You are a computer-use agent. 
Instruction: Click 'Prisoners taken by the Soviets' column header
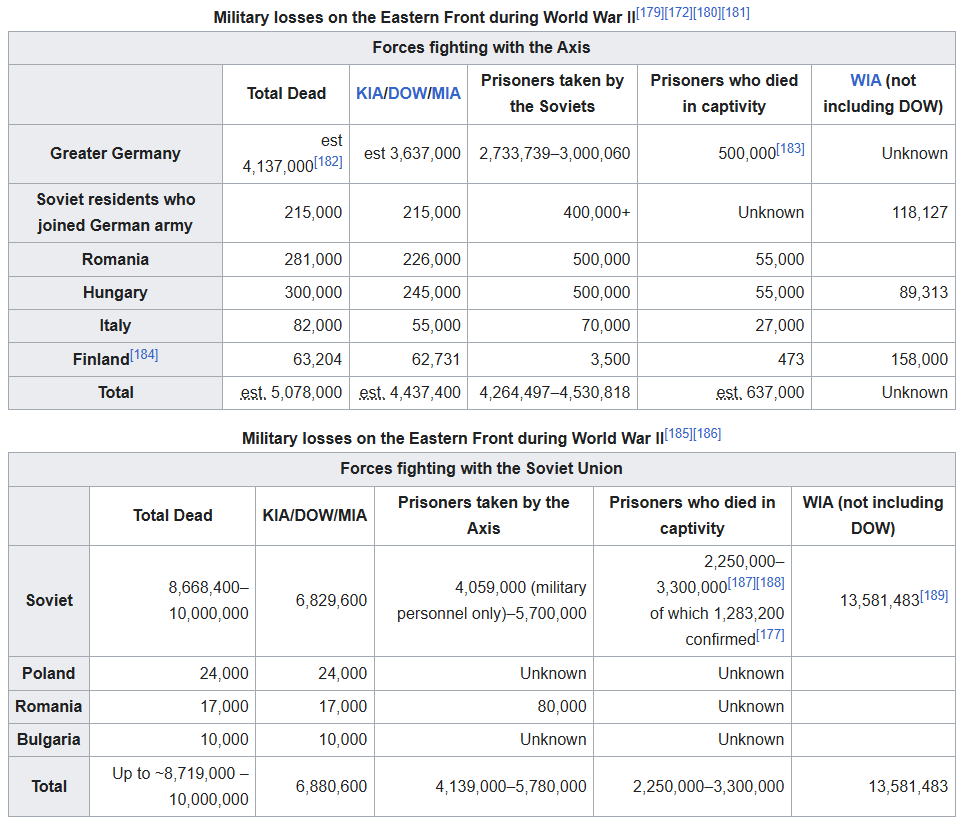click(552, 94)
